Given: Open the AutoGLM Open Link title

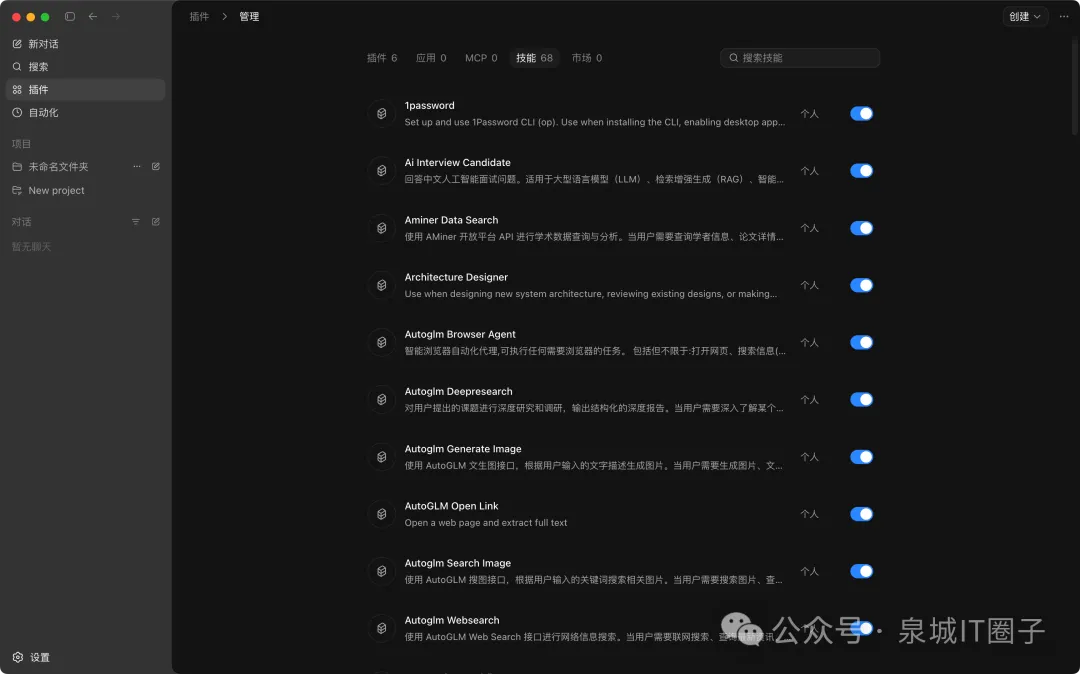Looking at the screenshot, I should (x=451, y=505).
